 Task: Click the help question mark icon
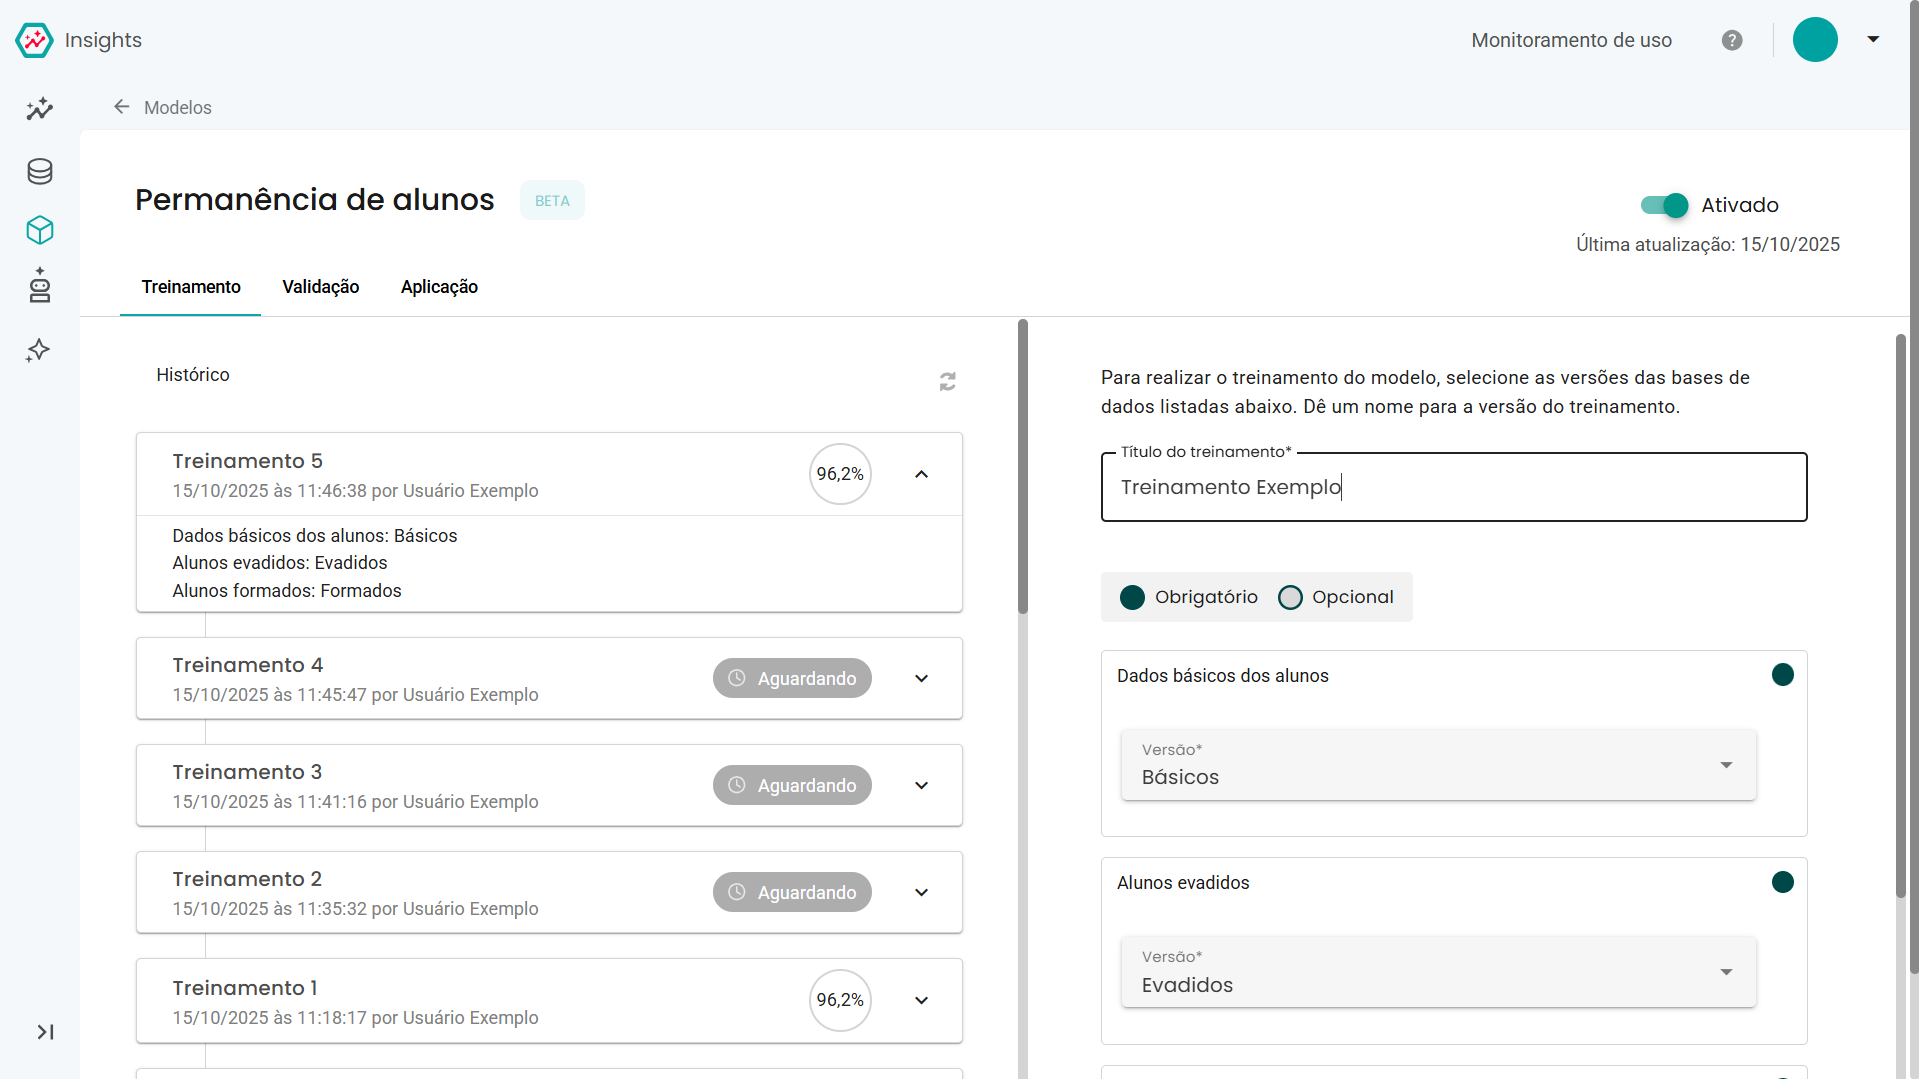(1732, 40)
